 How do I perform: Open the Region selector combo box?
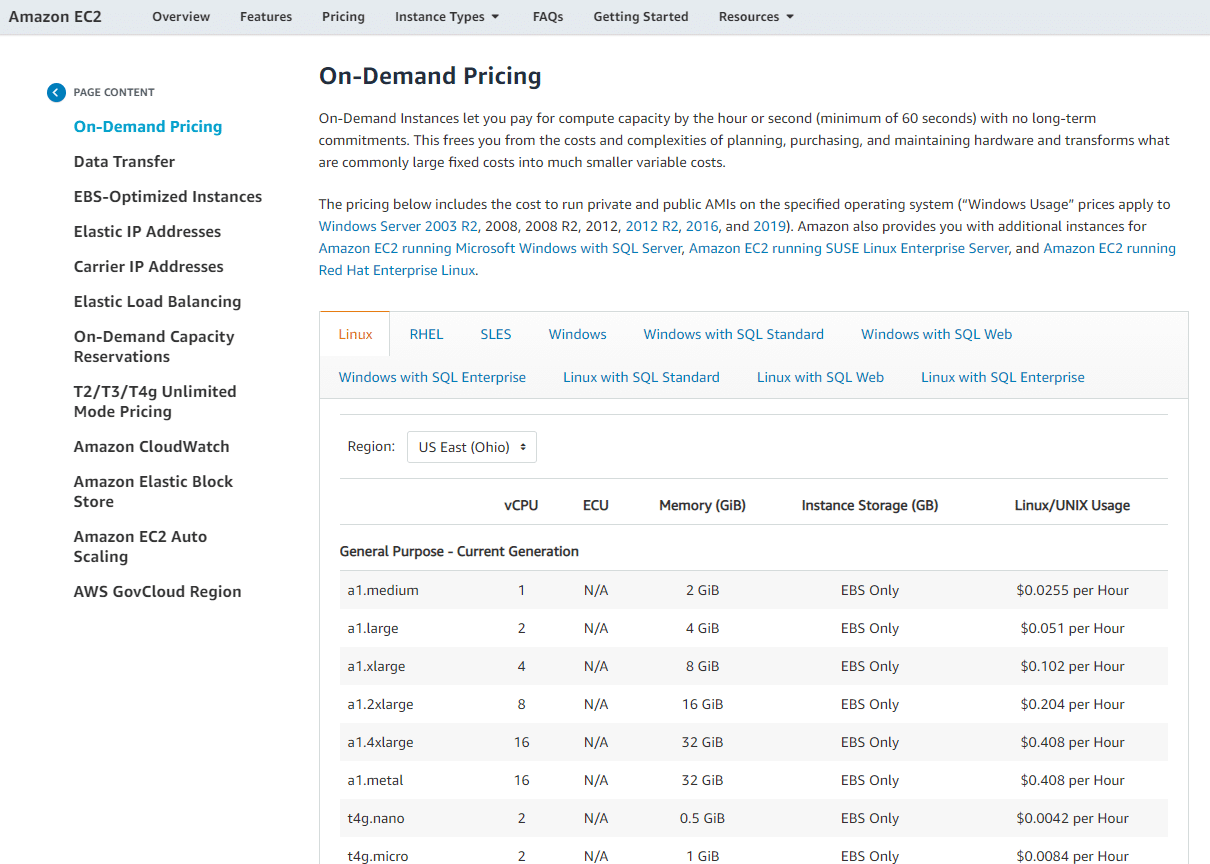click(471, 447)
